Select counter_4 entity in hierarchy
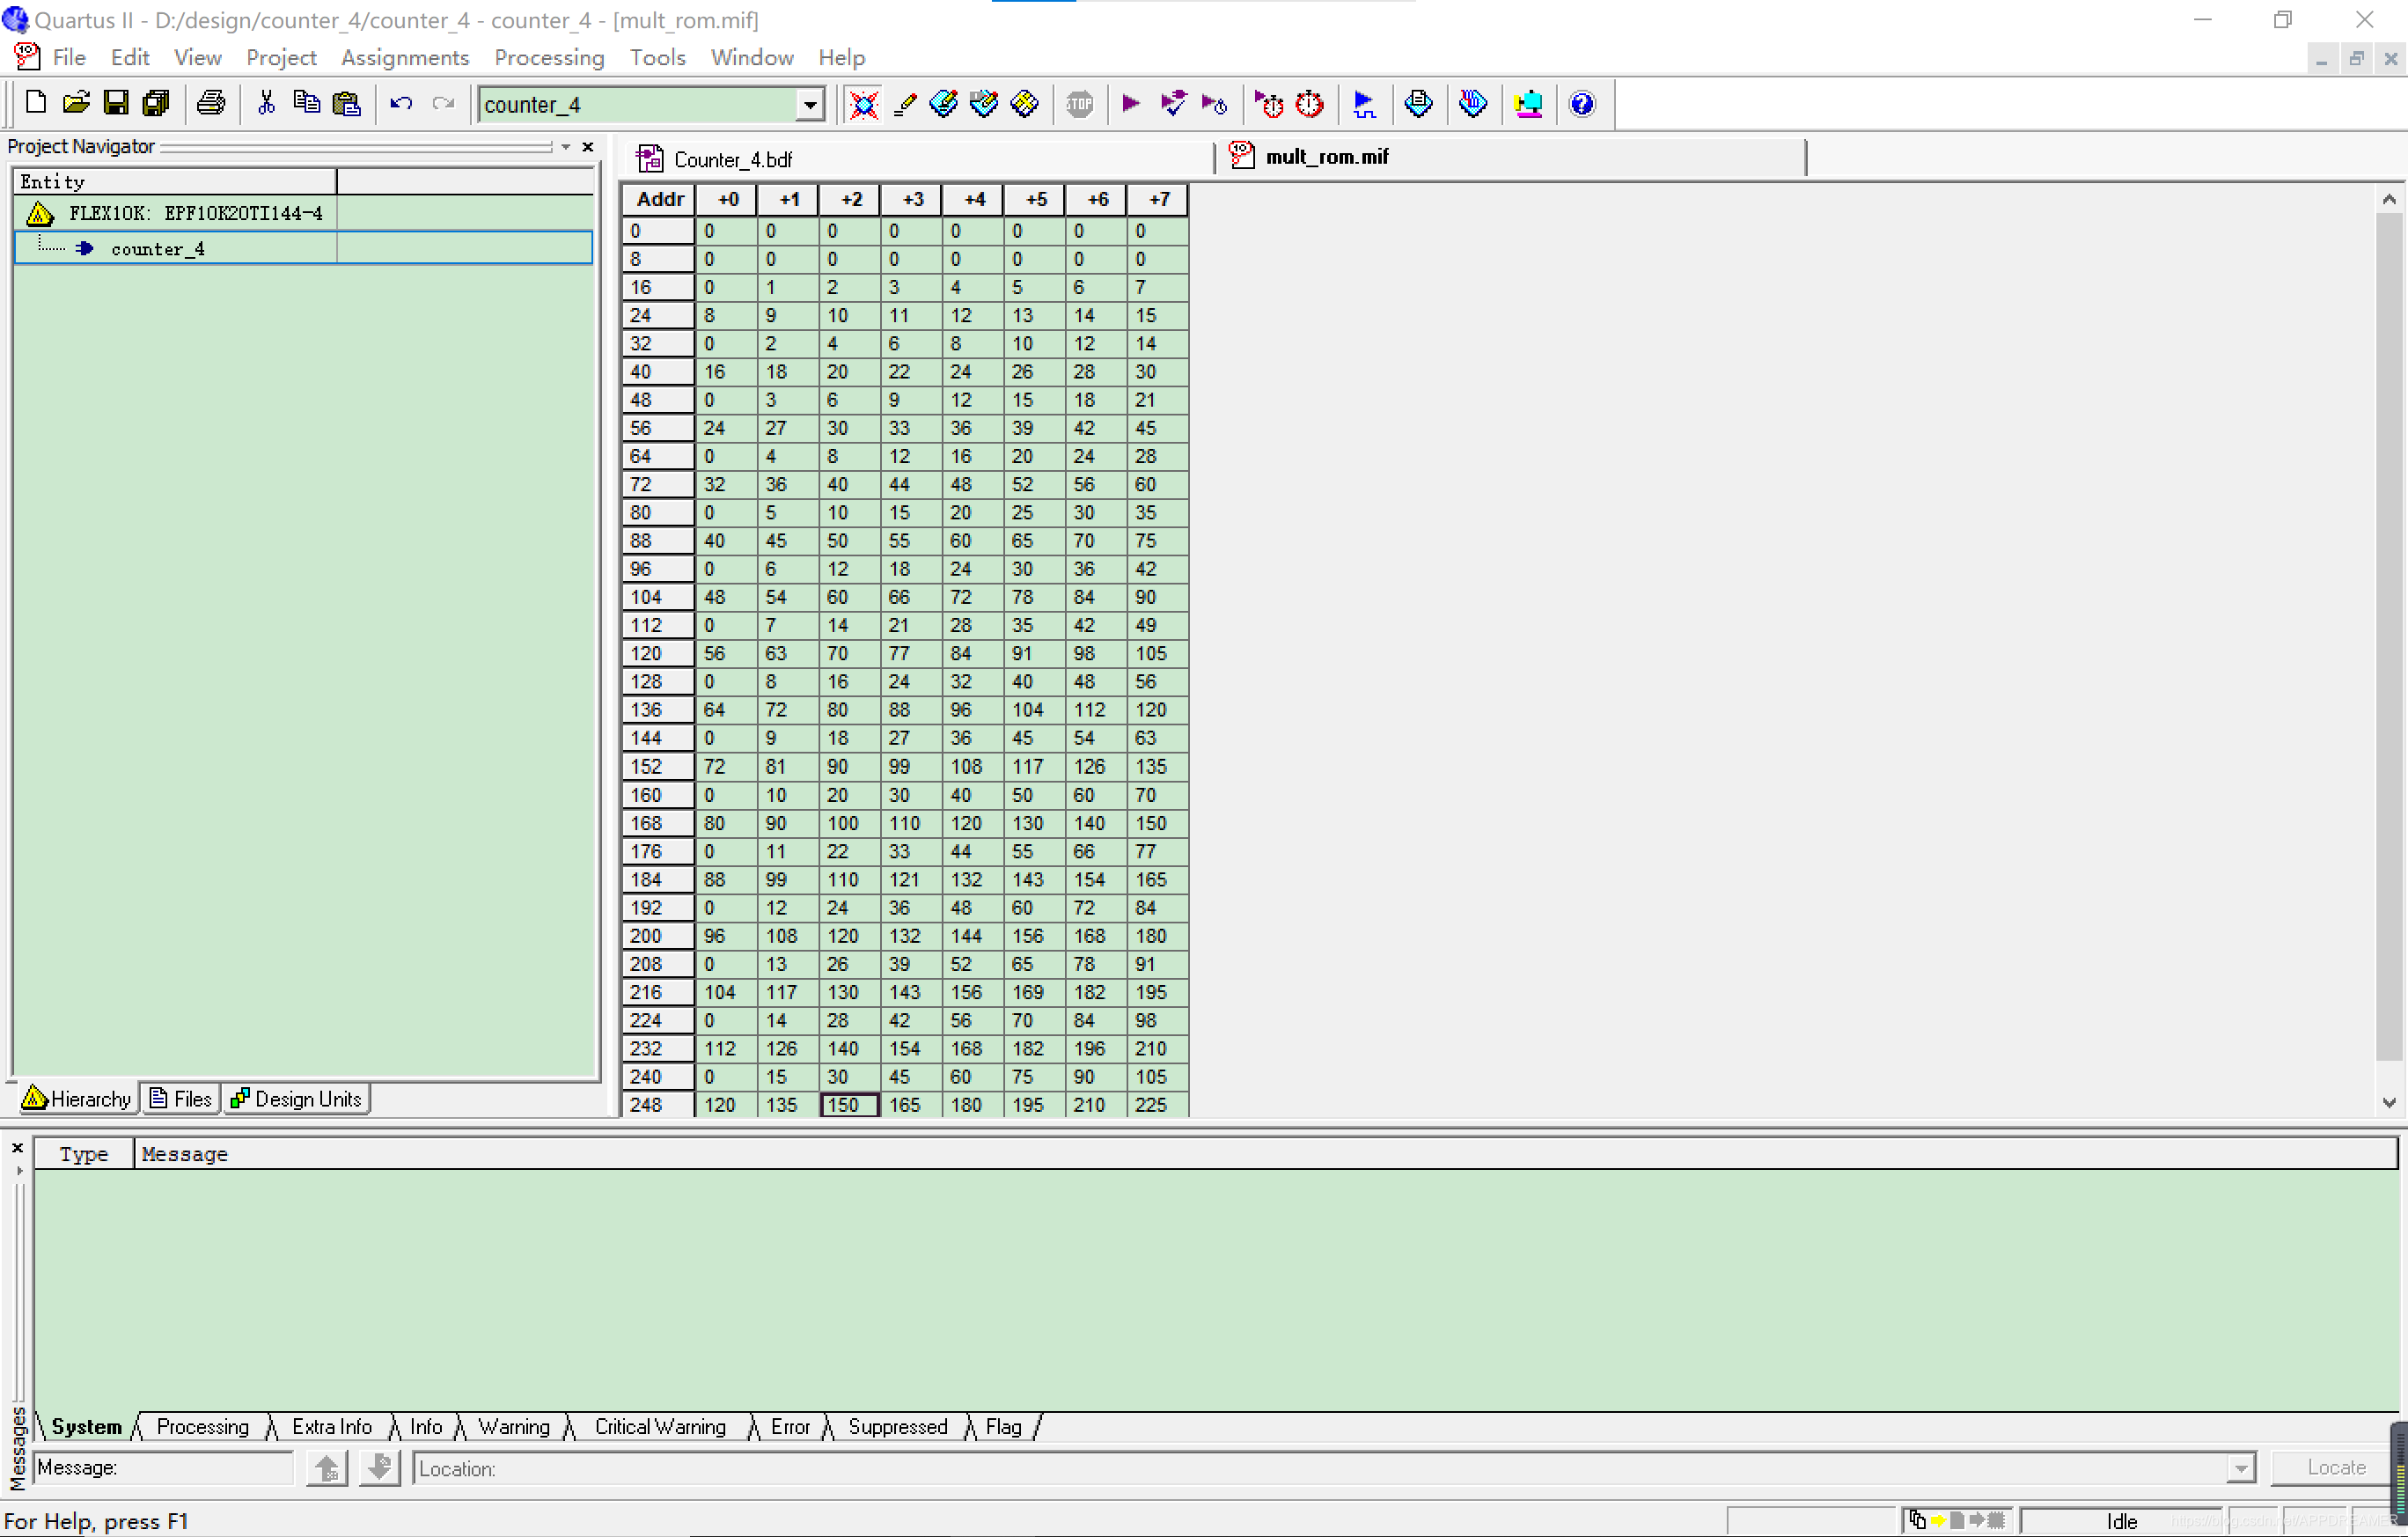This screenshot has height=1537, width=2408. pos(158,249)
